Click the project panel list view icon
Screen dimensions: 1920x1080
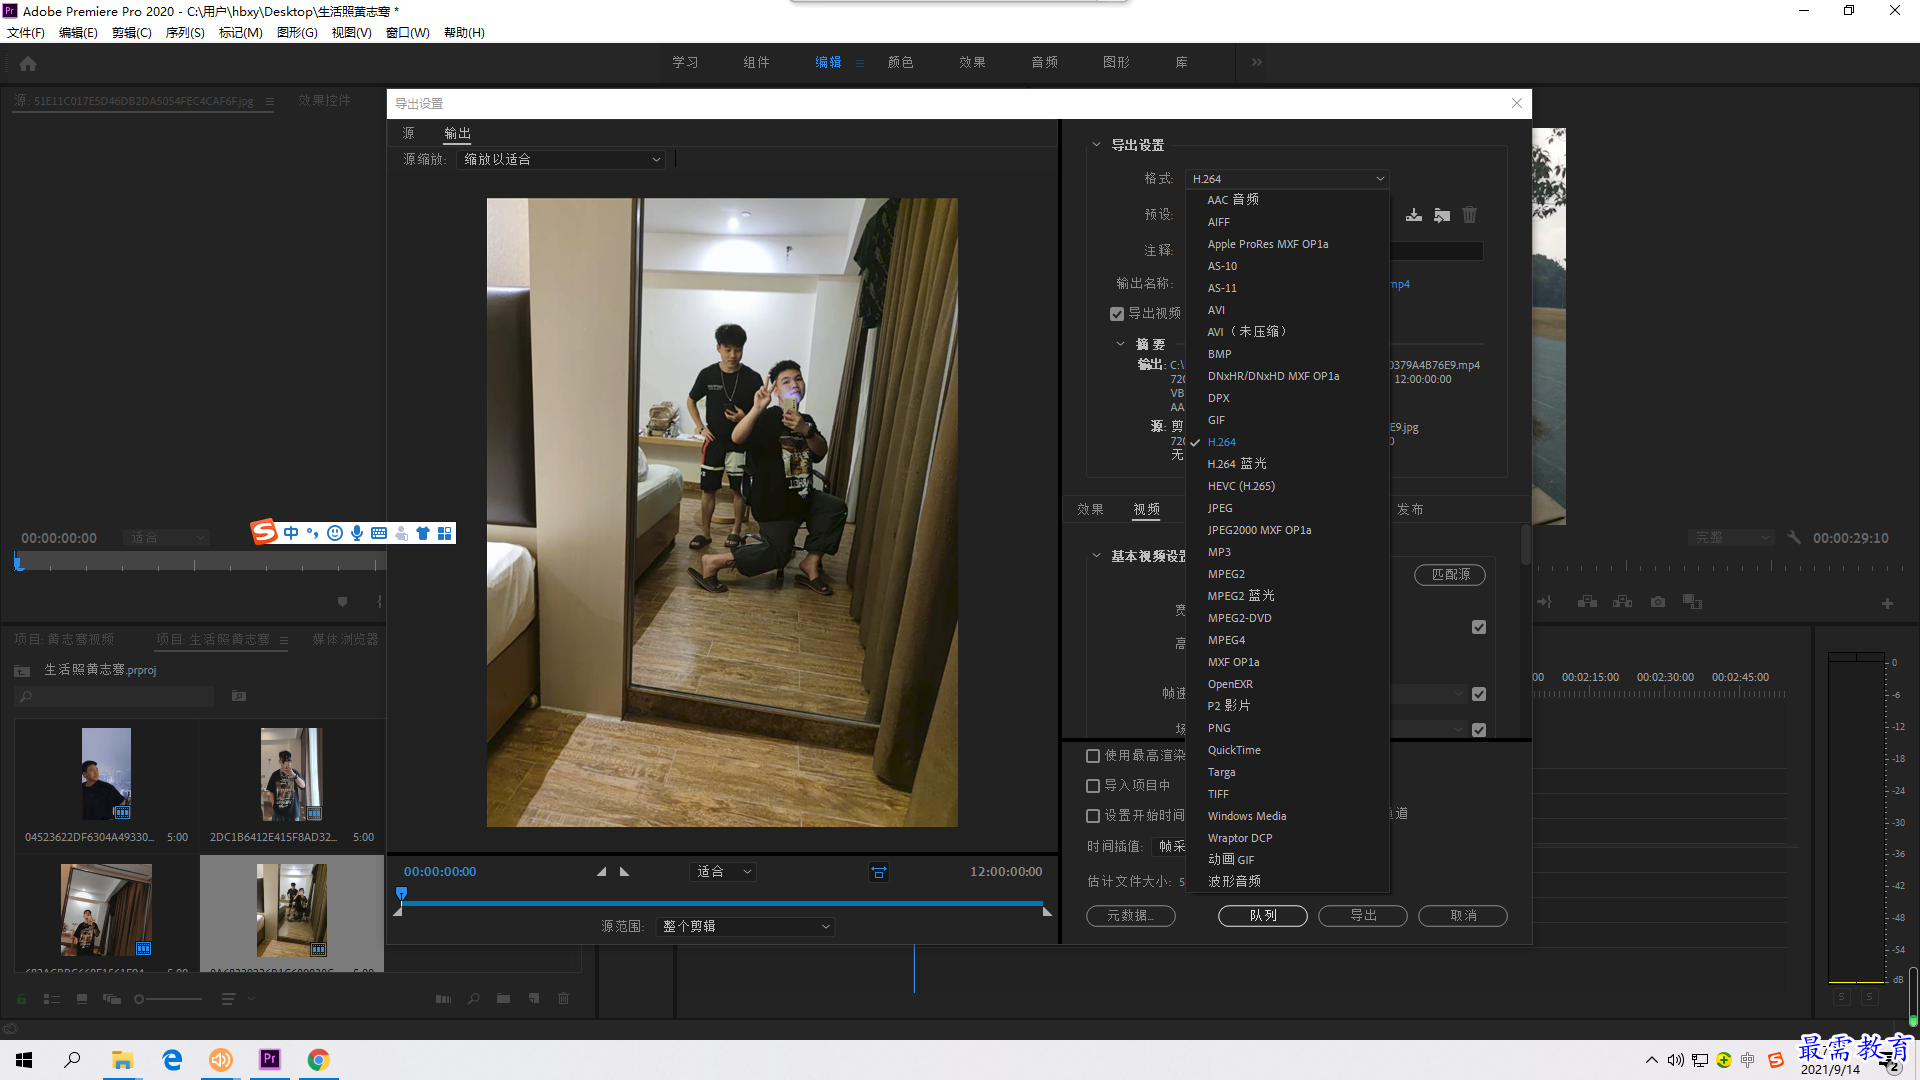tap(52, 998)
